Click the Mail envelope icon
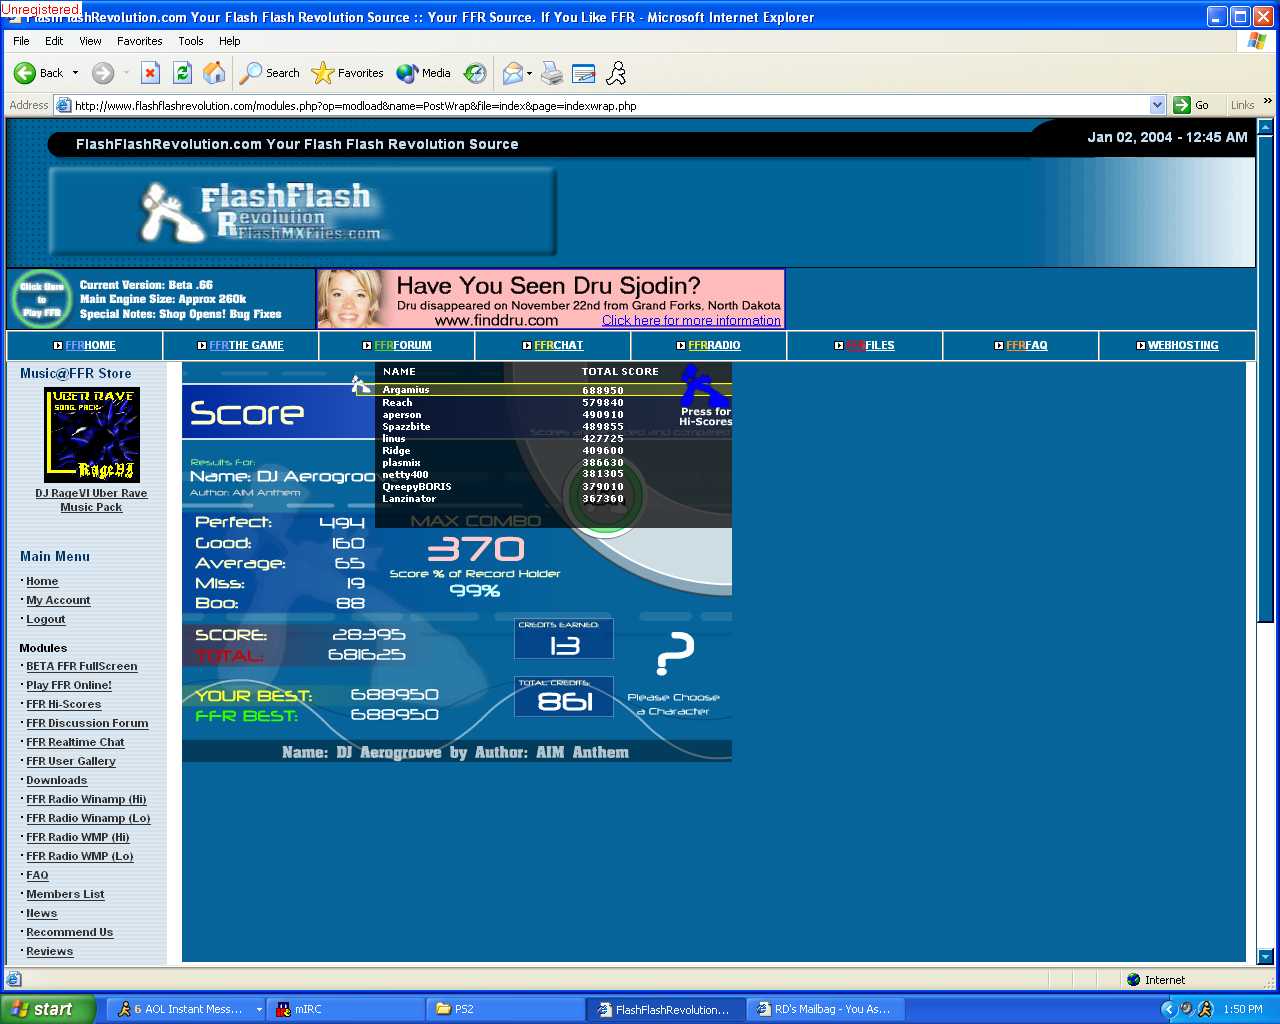 tap(512, 73)
